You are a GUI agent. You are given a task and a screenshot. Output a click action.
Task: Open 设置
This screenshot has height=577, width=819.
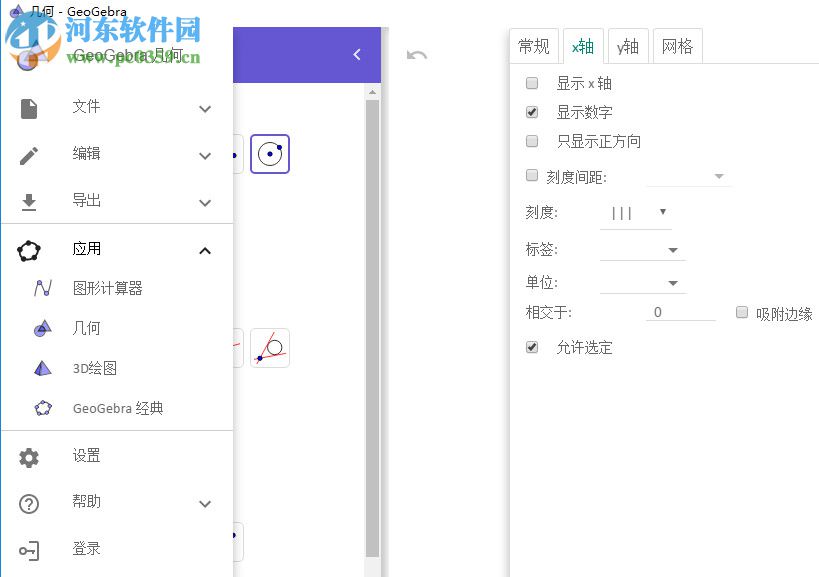117,457
